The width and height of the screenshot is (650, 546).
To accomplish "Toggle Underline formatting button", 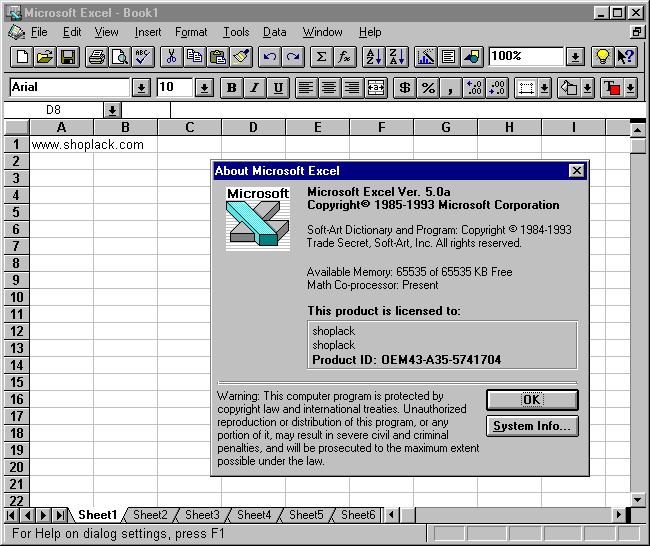I will 278,88.
